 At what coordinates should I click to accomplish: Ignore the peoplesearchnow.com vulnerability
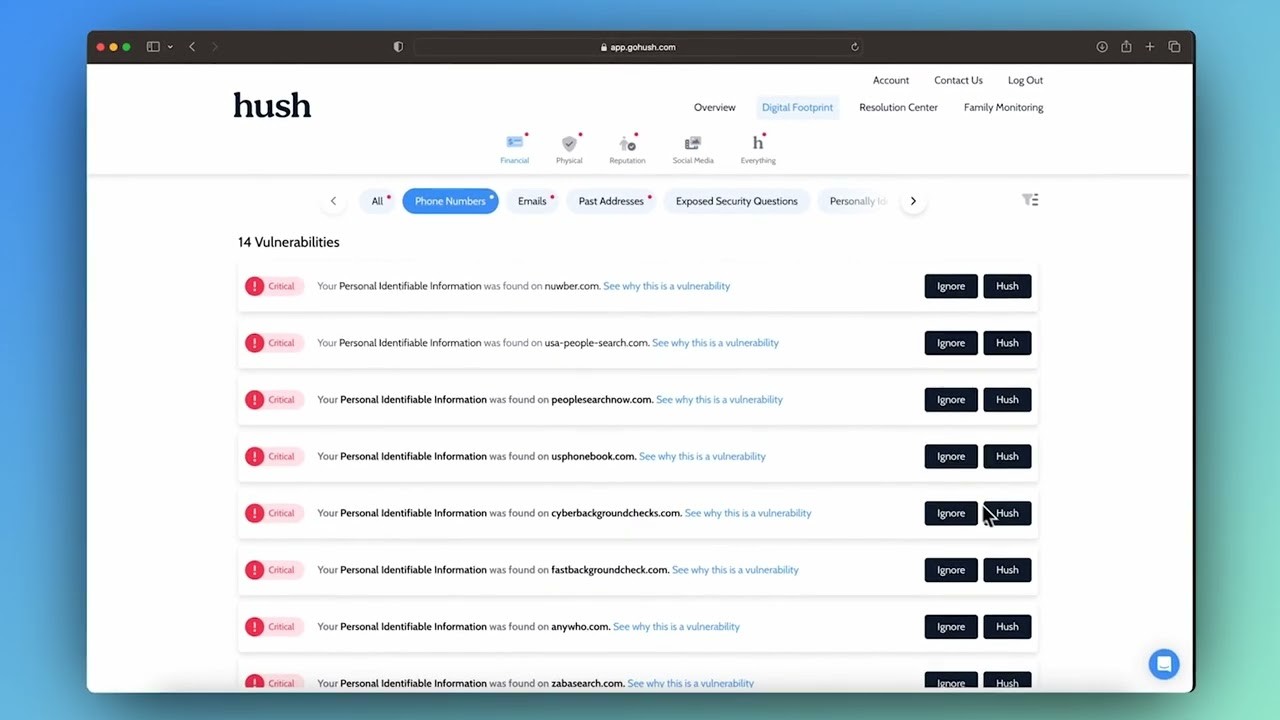(951, 400)
